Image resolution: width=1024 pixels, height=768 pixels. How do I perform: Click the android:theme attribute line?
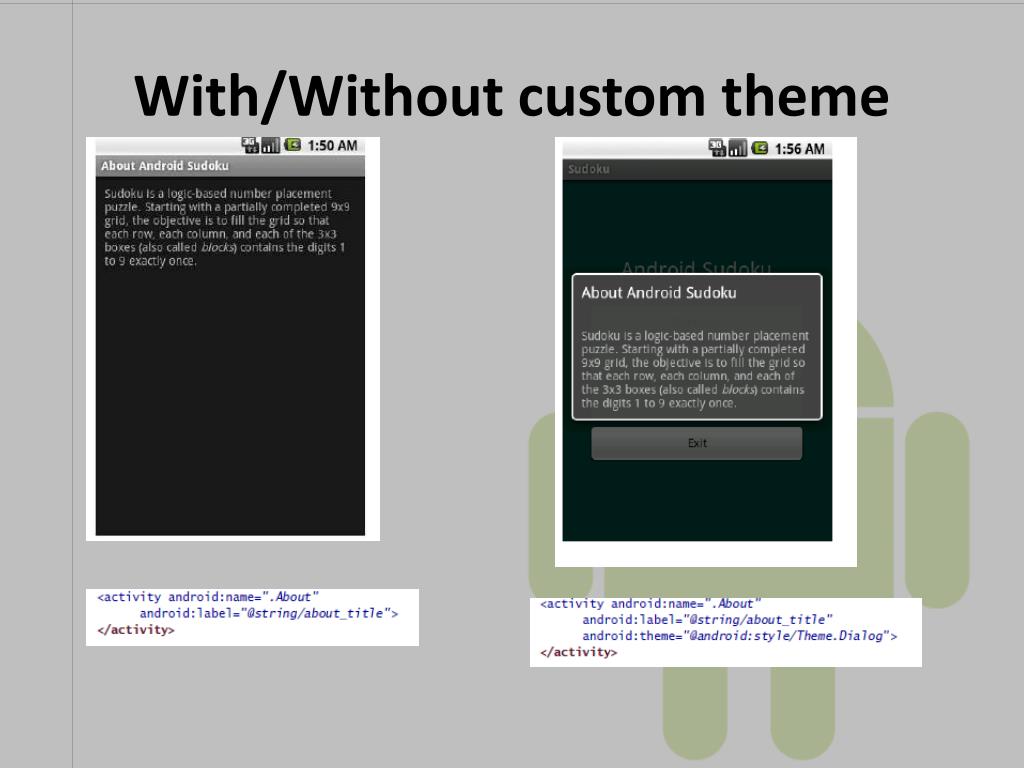pos(739,636)
